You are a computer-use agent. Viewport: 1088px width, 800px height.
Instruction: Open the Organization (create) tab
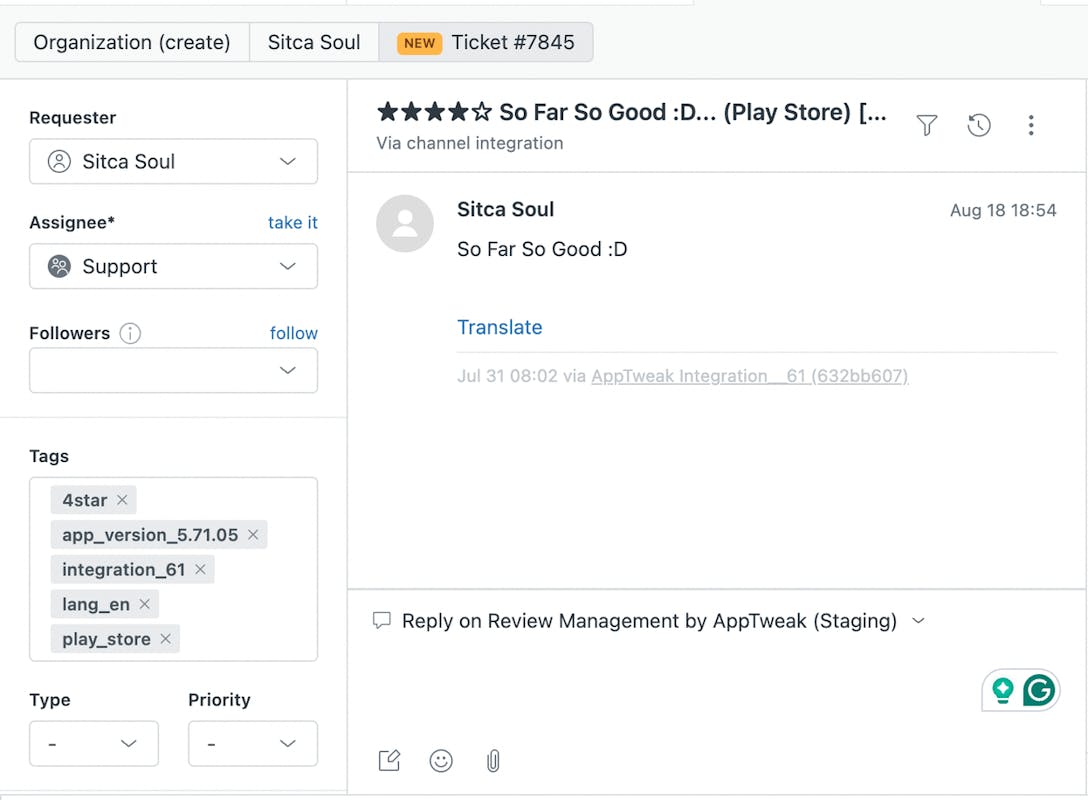[x=132, y=43]
